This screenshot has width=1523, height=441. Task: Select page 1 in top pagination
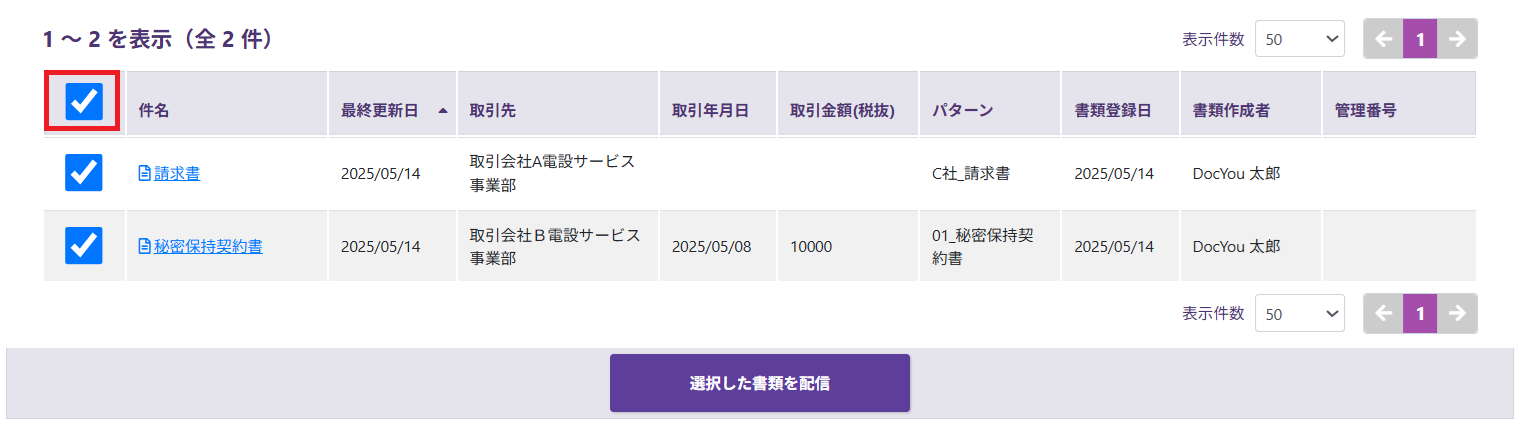(x=1420, y=39)
